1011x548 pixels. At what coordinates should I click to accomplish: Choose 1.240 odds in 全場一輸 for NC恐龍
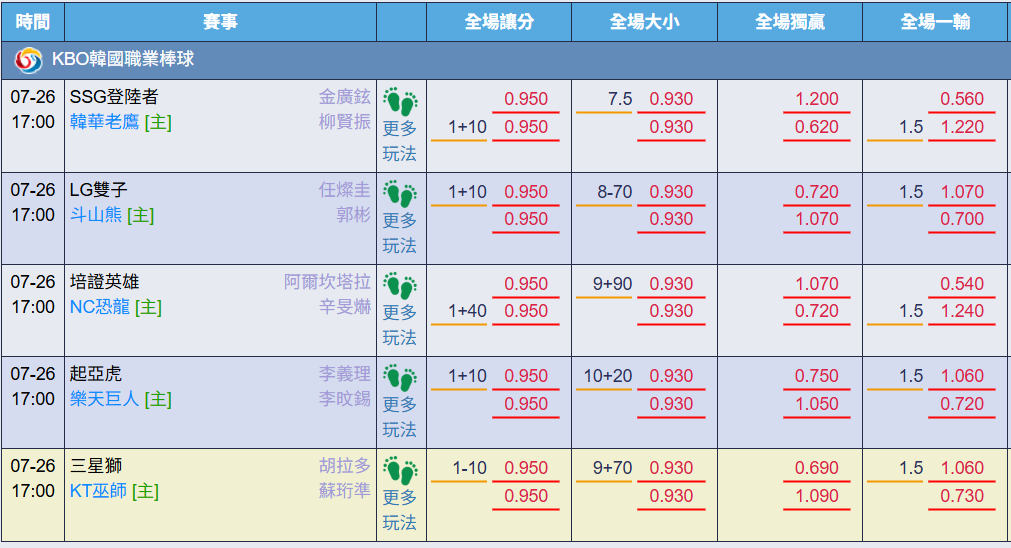(962, 311)
